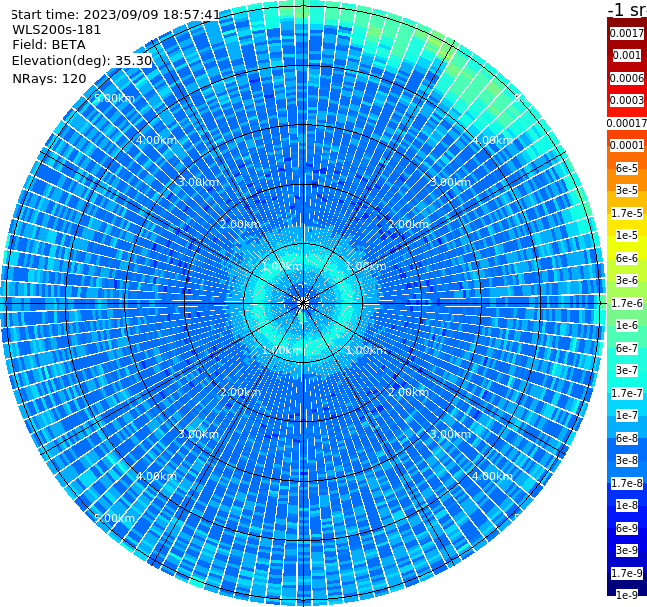Click the '1e-8' colorbar tick label
Image resolution: width=647 pixels, height=607 pixels.
[x=627, y=505]
